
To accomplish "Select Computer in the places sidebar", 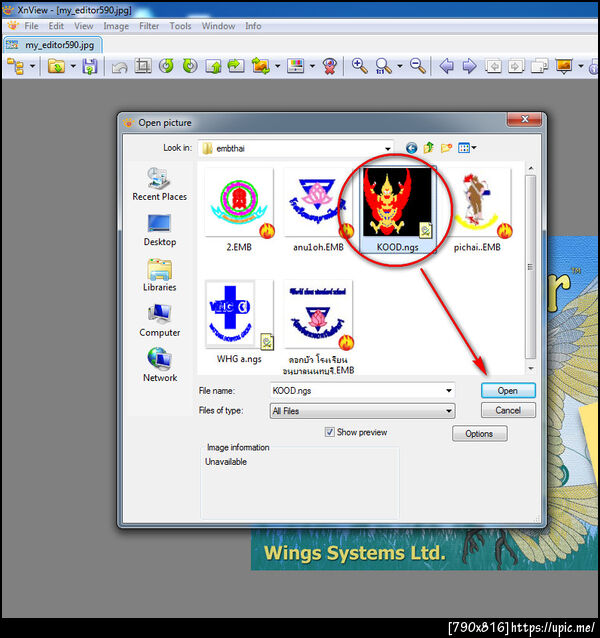I will [159, 321].
